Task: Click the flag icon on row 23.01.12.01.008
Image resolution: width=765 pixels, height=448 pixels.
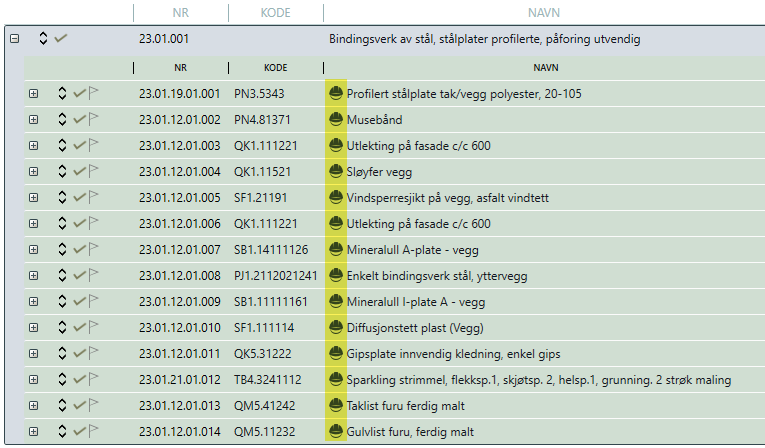Action: [95, 276]
